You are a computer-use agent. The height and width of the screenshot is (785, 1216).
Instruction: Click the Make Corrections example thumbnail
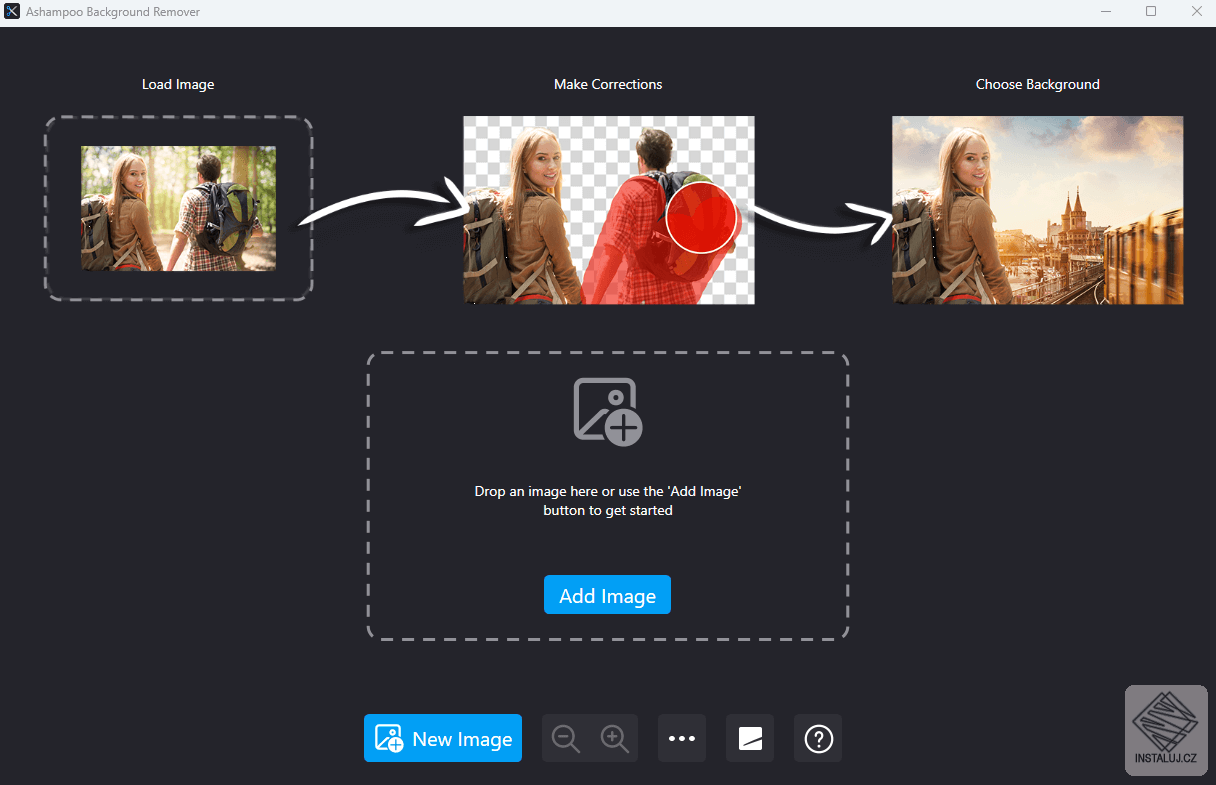point(609,210)
